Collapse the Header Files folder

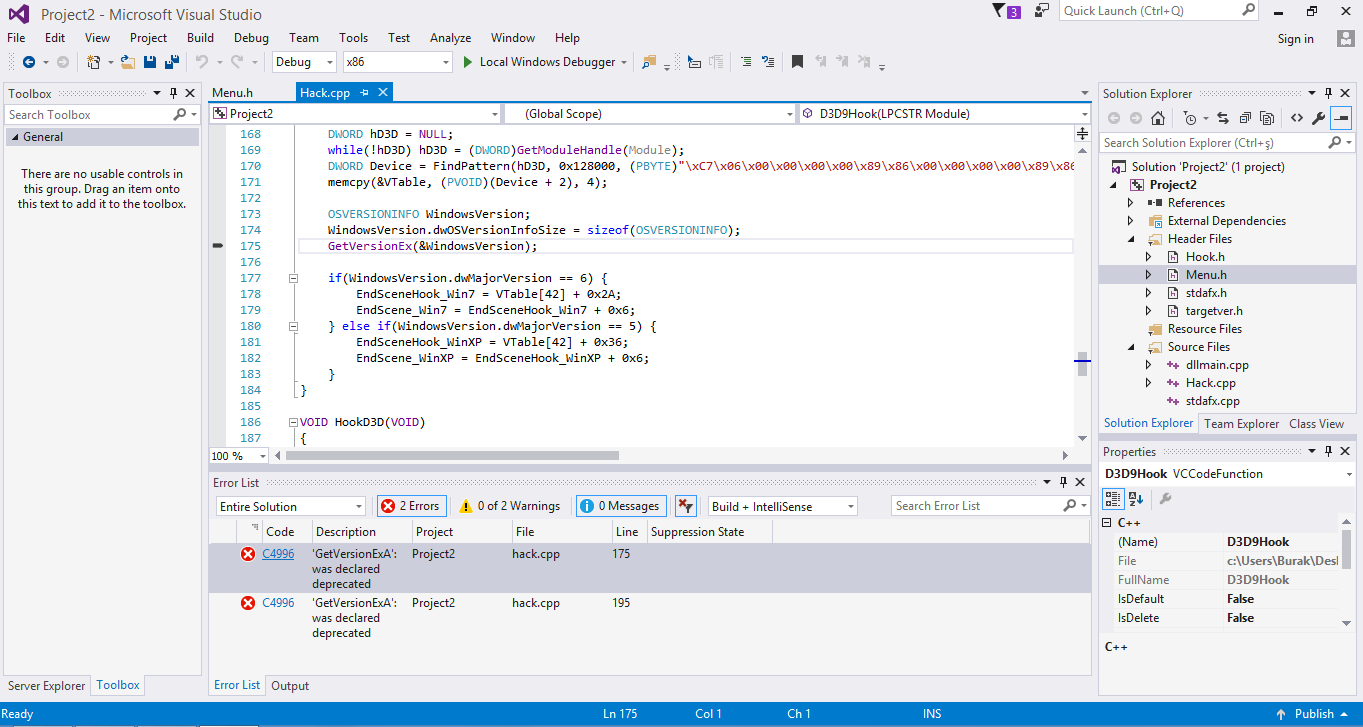pos(1131,239)
